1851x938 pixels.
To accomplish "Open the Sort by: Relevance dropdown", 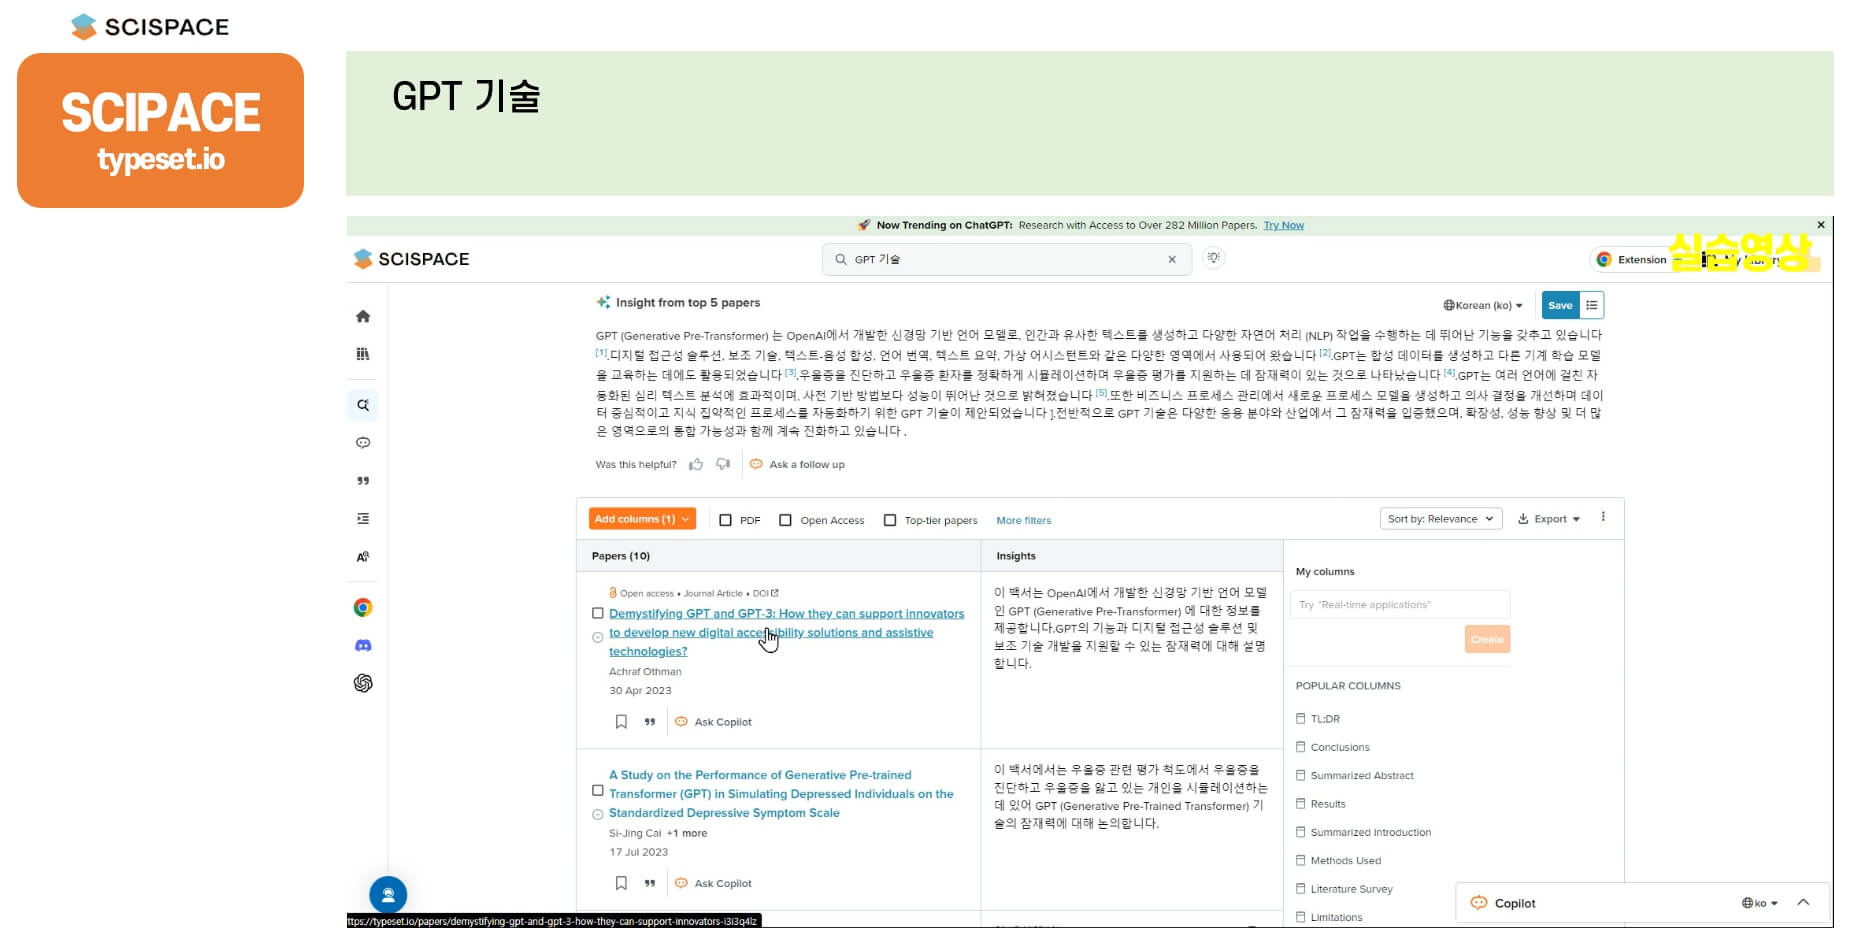I will pos(1441,519).
